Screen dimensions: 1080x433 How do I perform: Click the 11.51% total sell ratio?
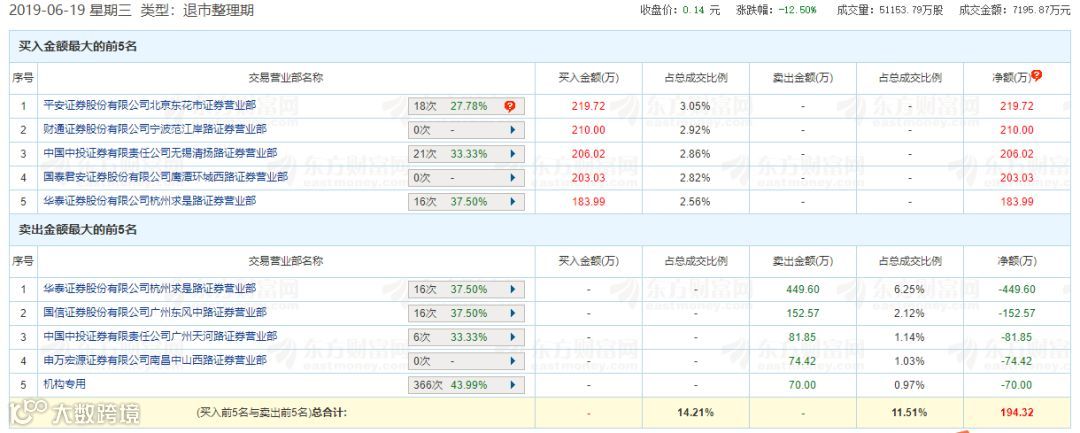point(910,412)
